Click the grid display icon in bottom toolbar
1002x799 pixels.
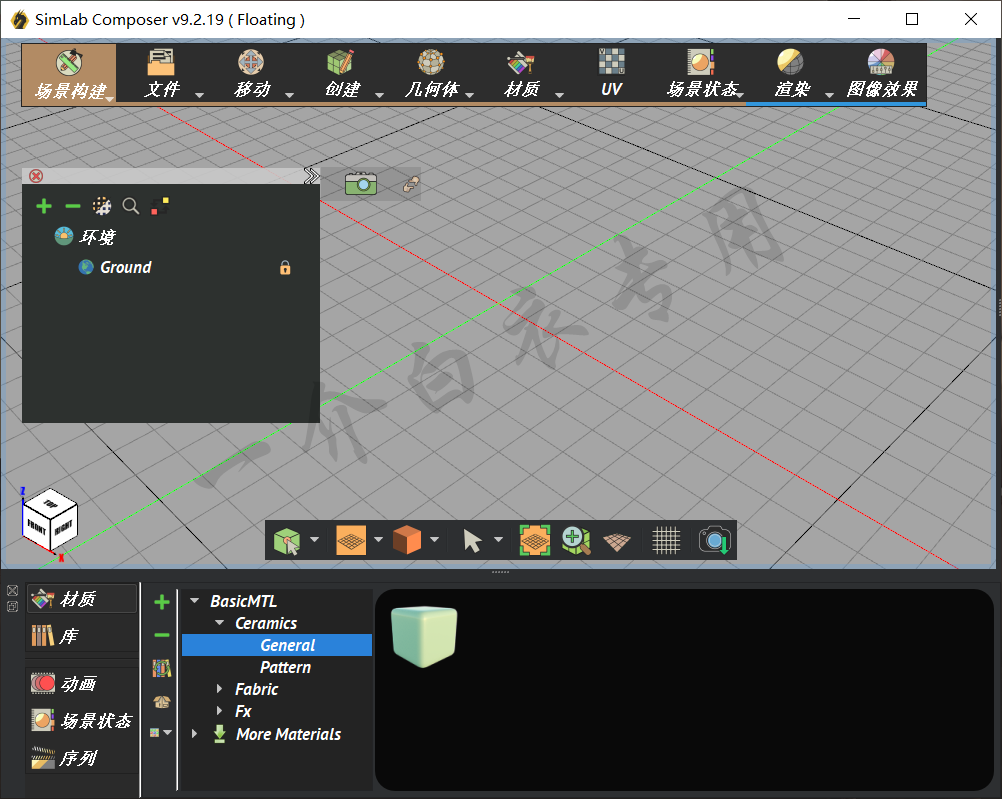[666, 540]
